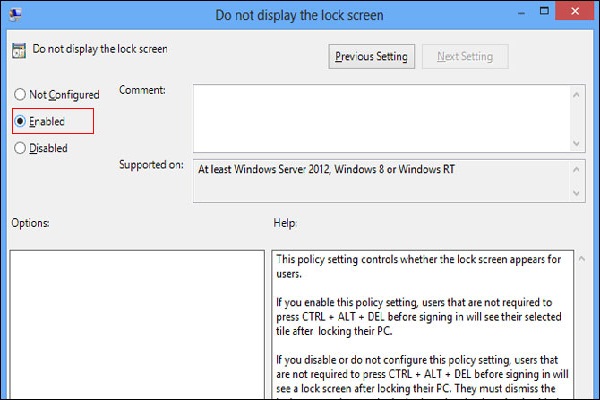Click the Supported on scroll up arrow
The width and height of the screenshot is (600, 400).
[577, 167]
